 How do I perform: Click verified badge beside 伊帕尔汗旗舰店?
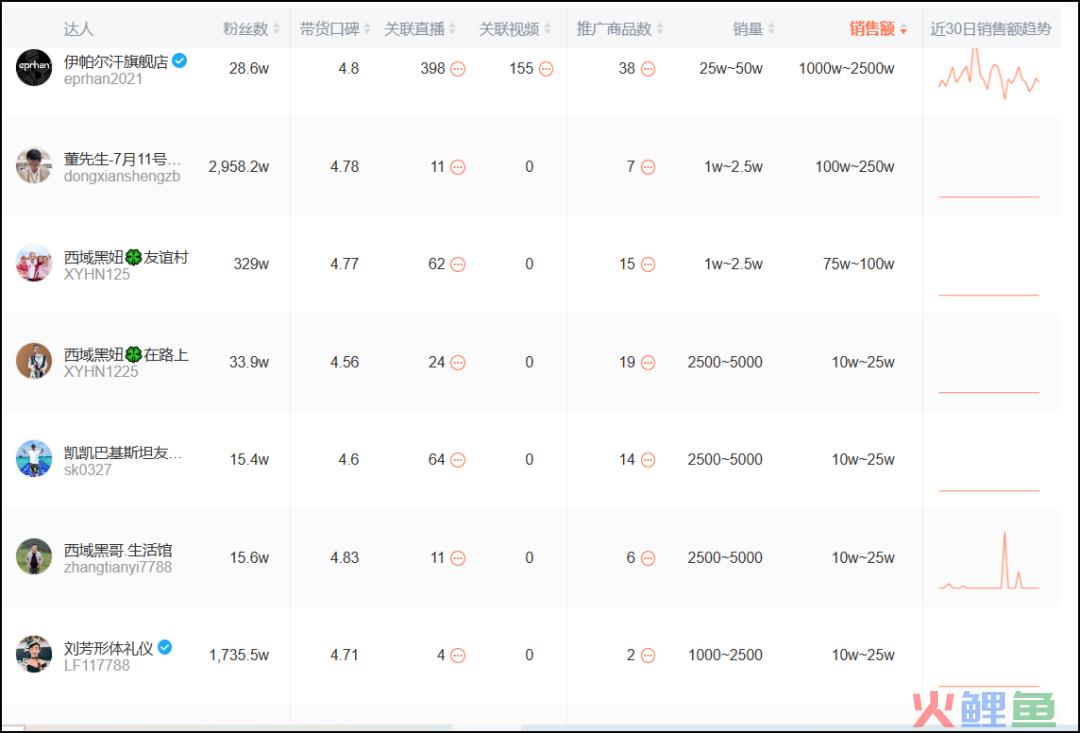pos(179,61)
